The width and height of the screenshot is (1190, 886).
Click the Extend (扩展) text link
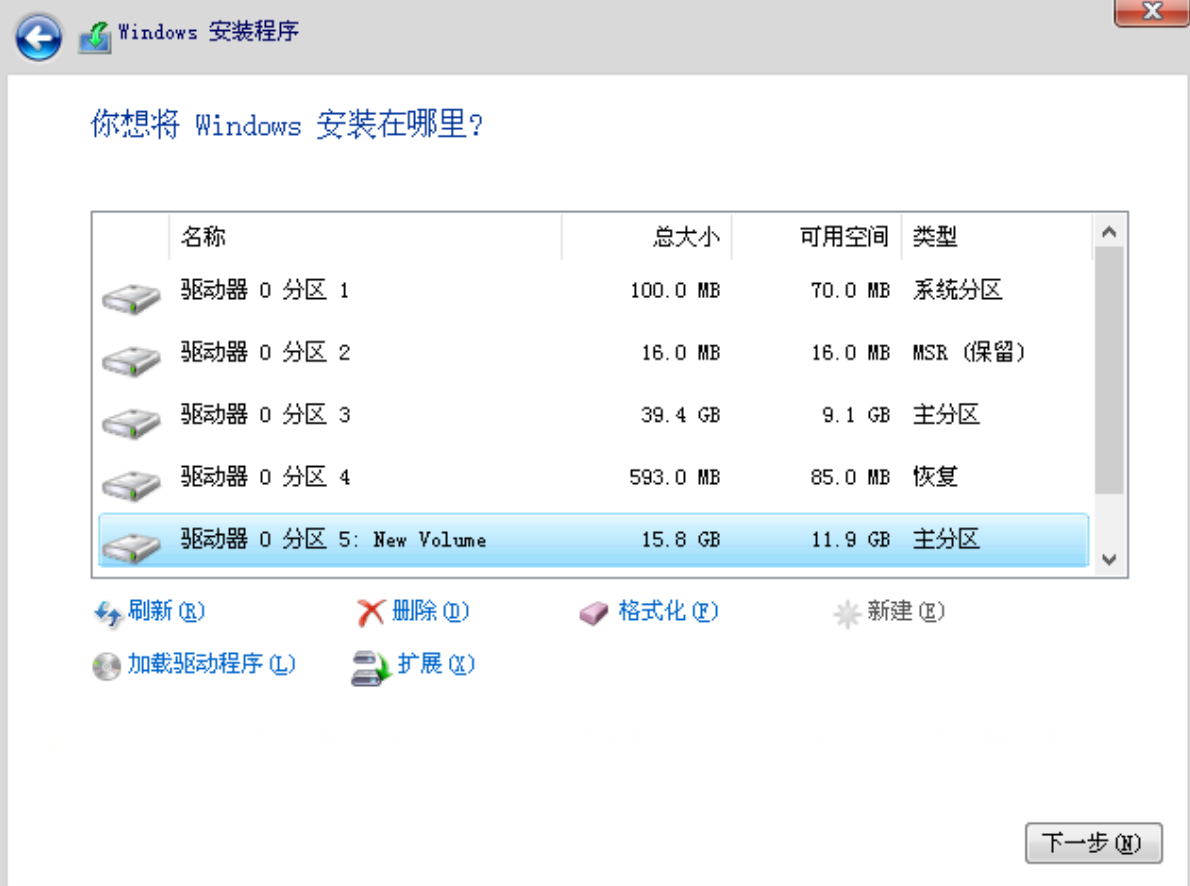(x=435, y=664)
